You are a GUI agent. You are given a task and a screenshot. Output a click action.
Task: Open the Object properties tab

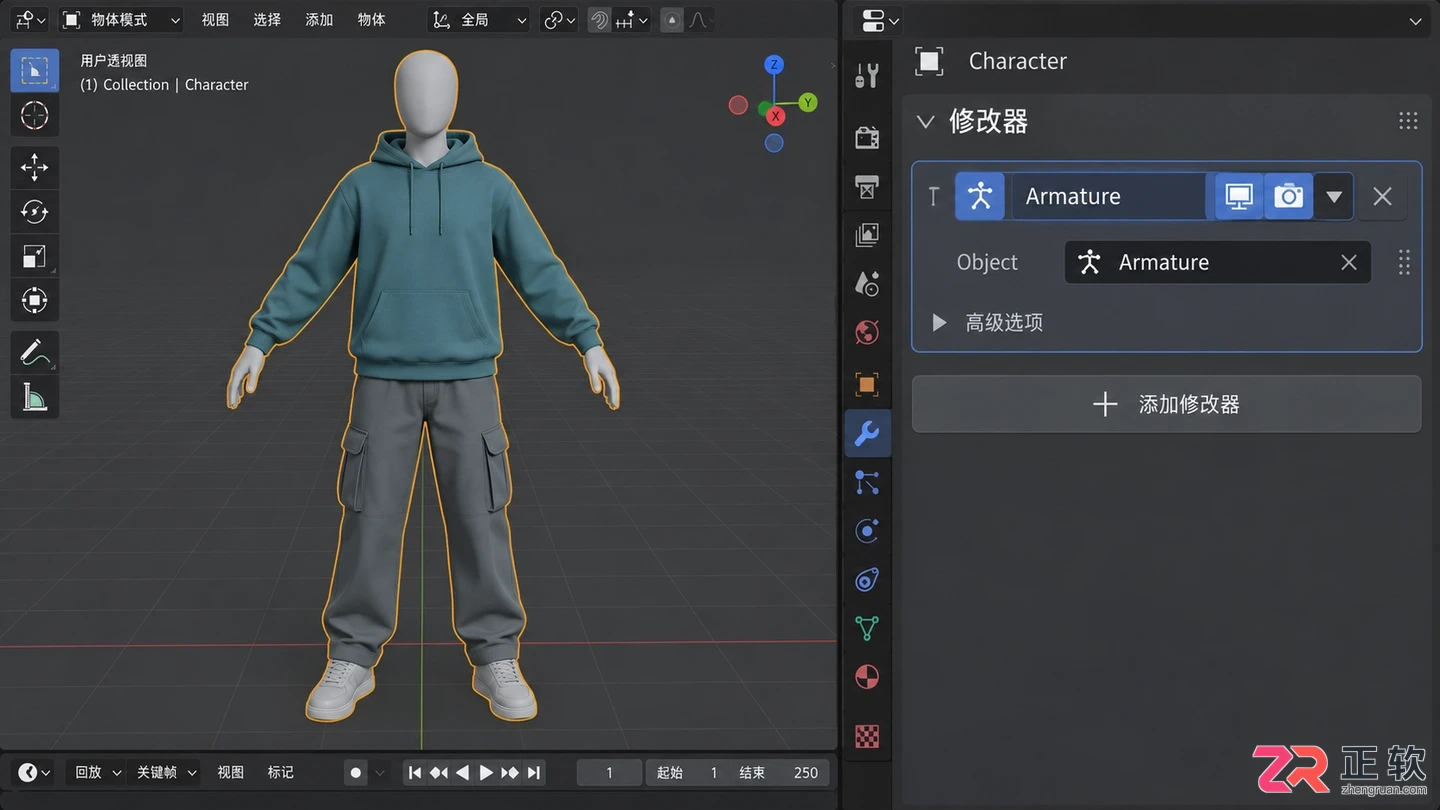click(867, 384)
